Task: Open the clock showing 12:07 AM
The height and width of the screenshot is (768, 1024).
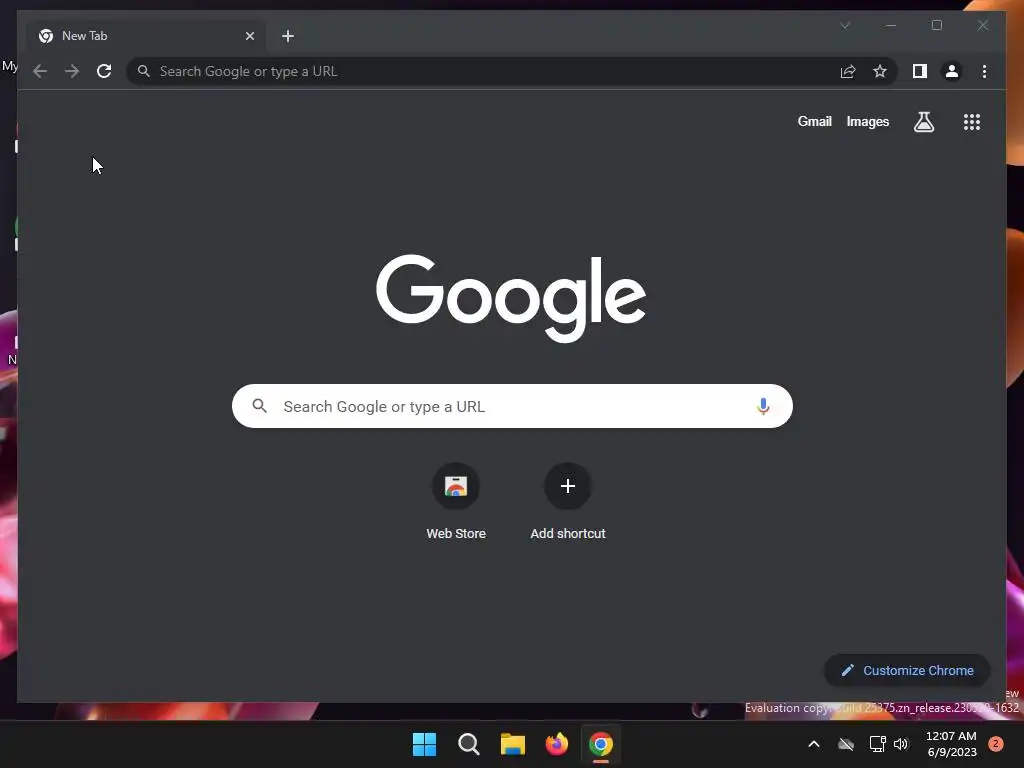Action: click(x=951, y=744)
